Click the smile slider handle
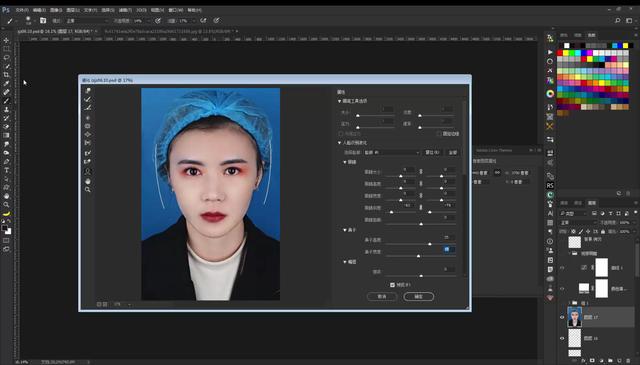The width and height of the screenshot is (640, 365). click(421, 276)
